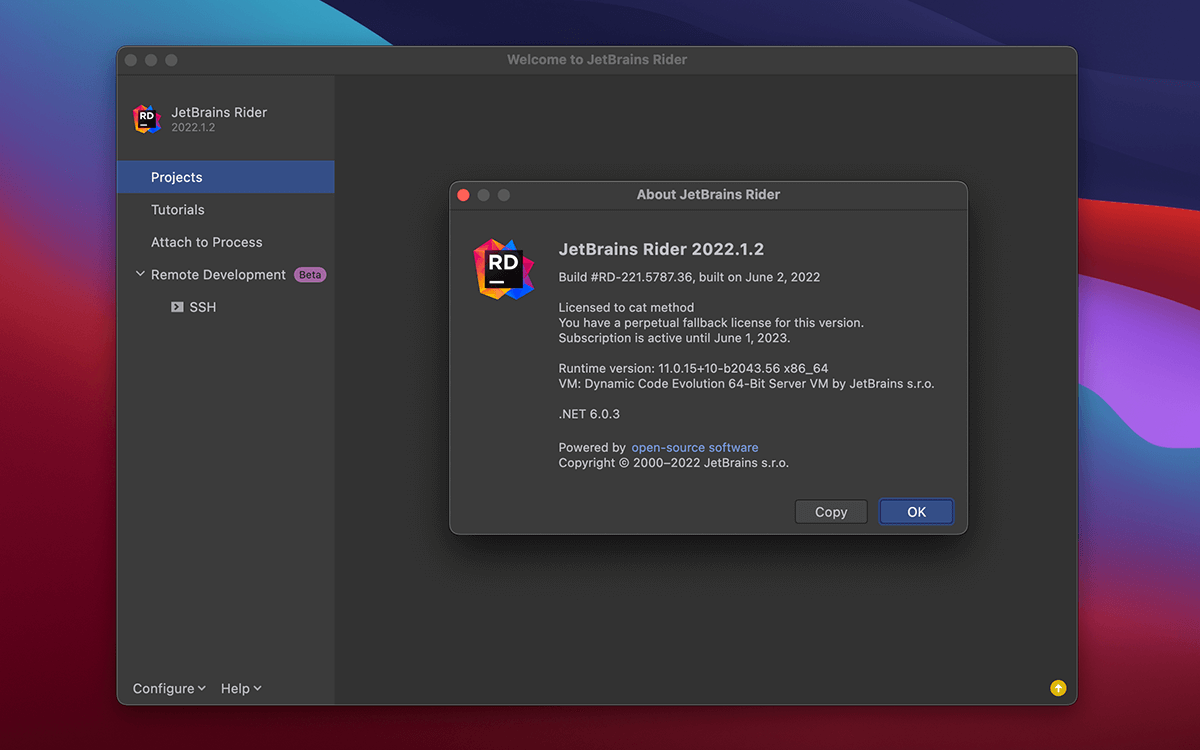Collapse the Remote Development section
1200x750 pixels.
pyautogui.click(x=140, y=275)
